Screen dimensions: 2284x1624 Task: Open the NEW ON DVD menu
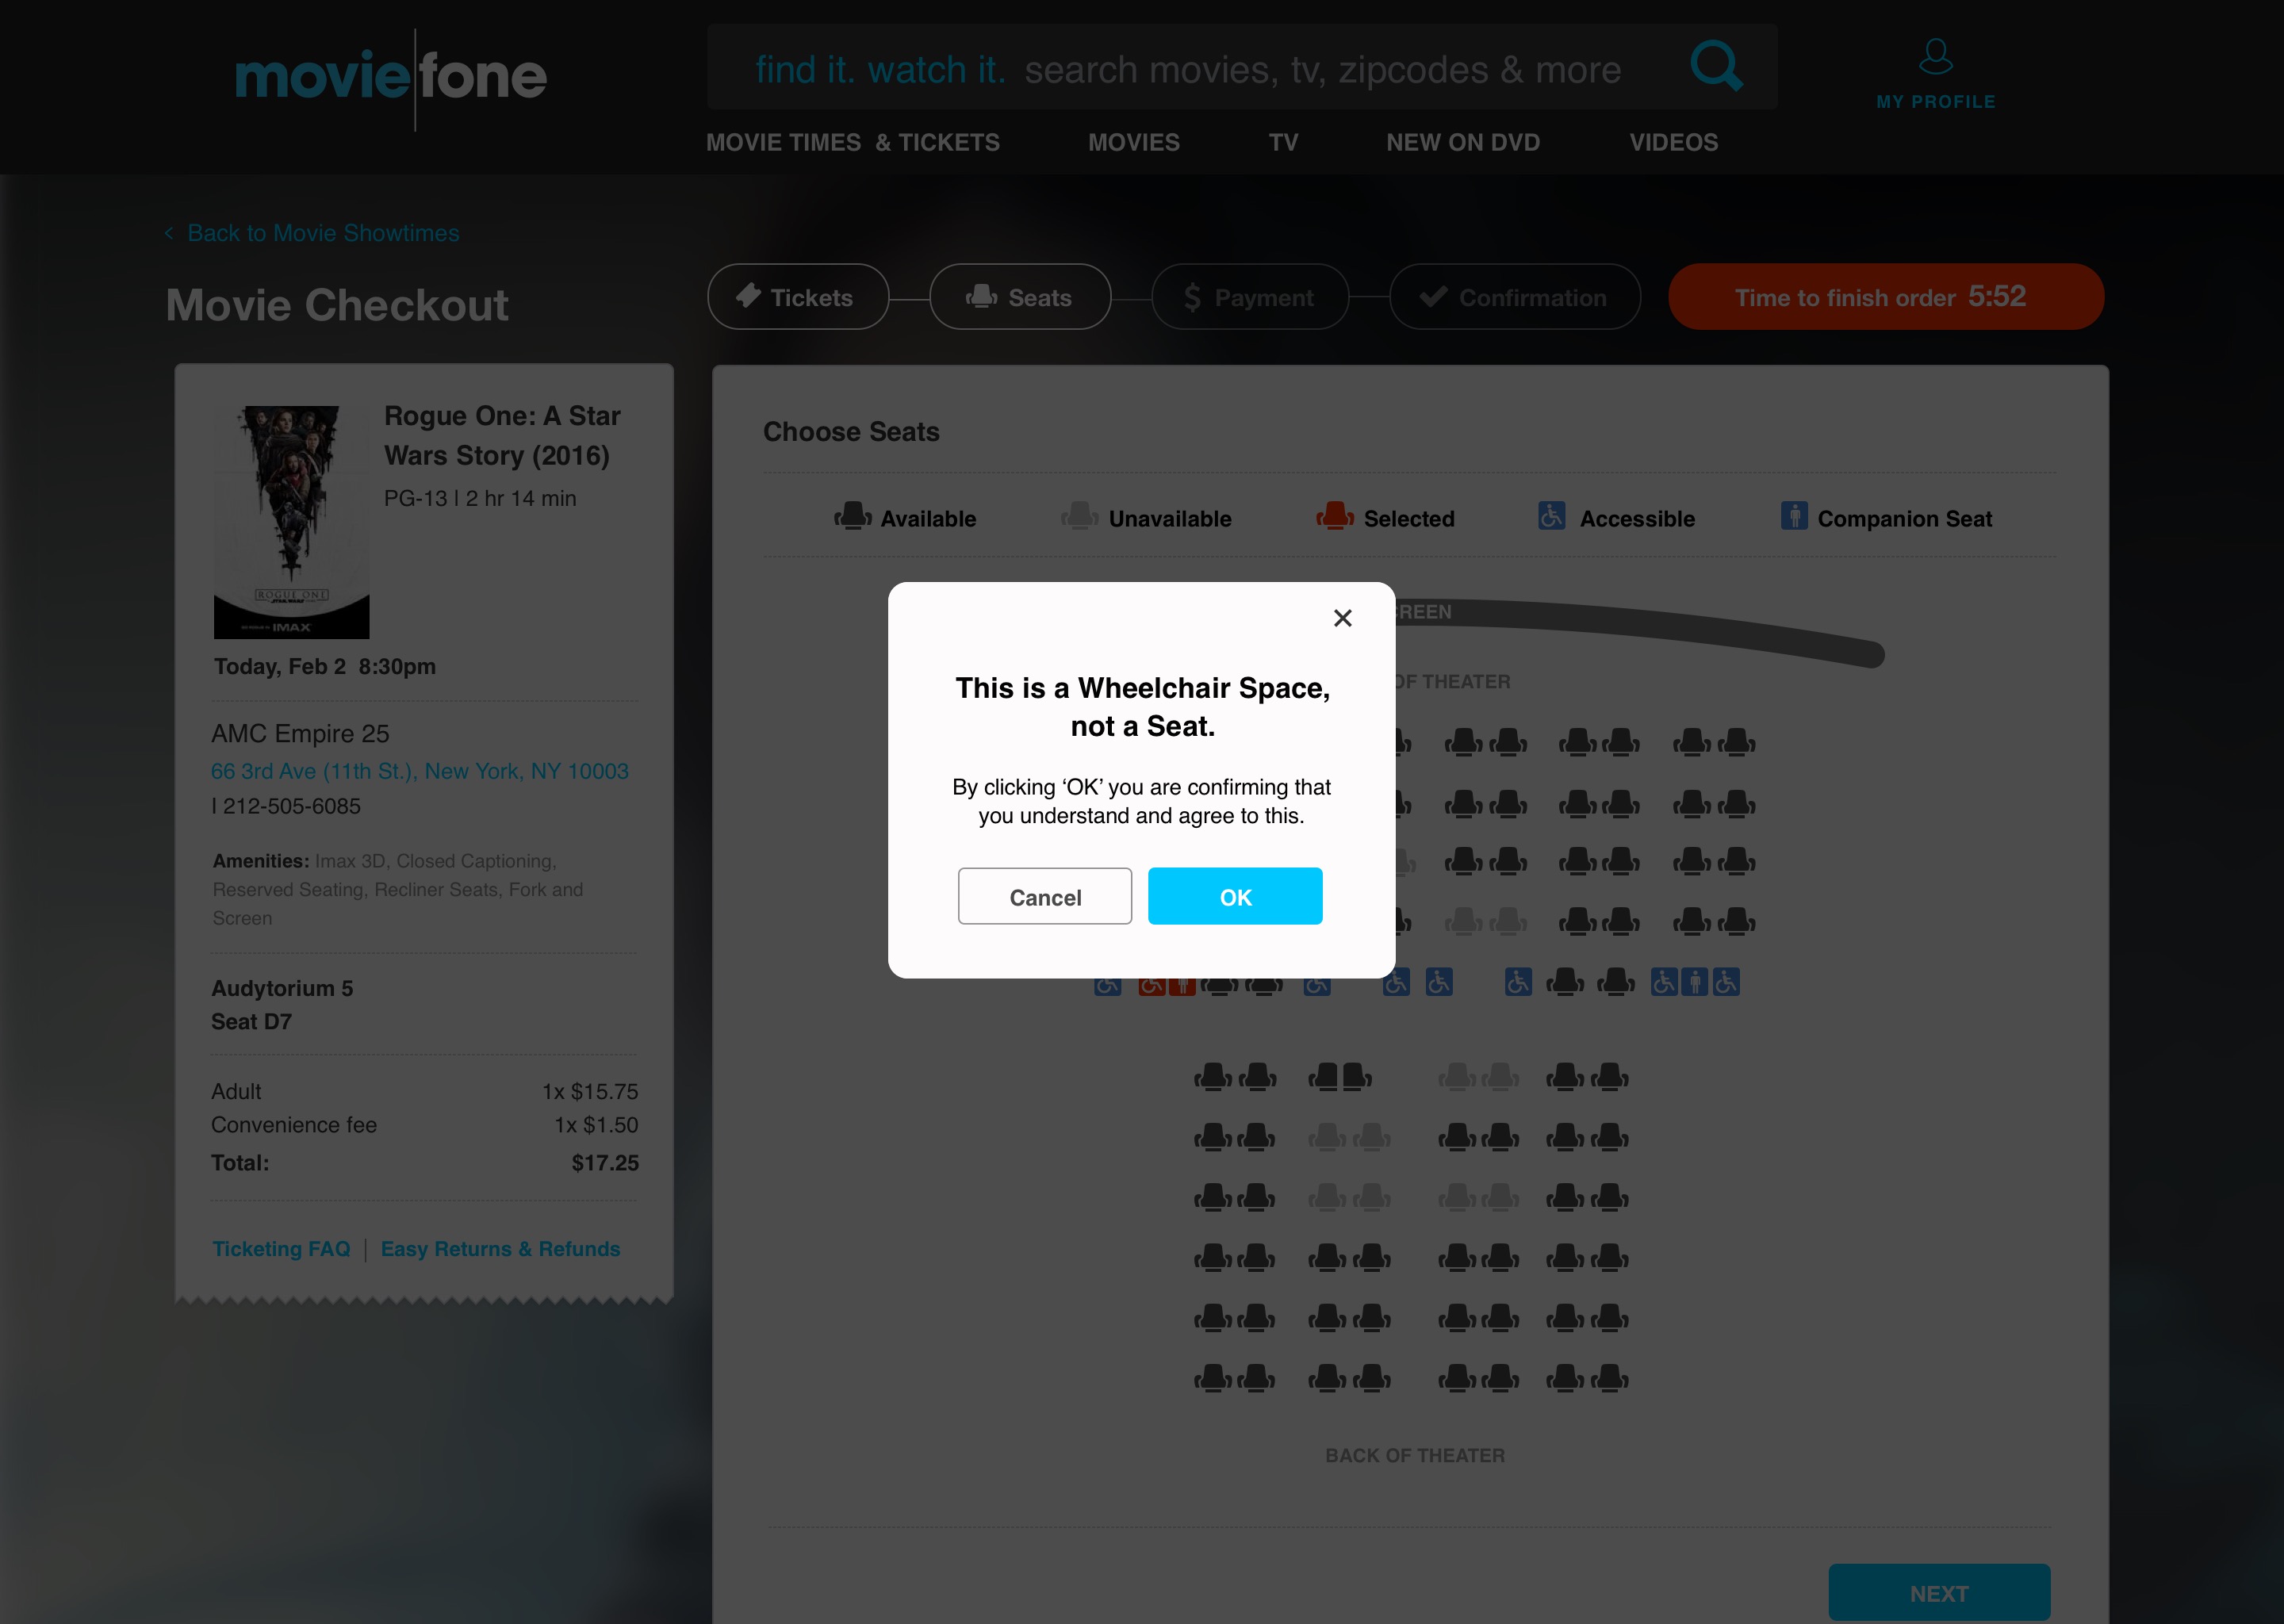point(1462,142)
